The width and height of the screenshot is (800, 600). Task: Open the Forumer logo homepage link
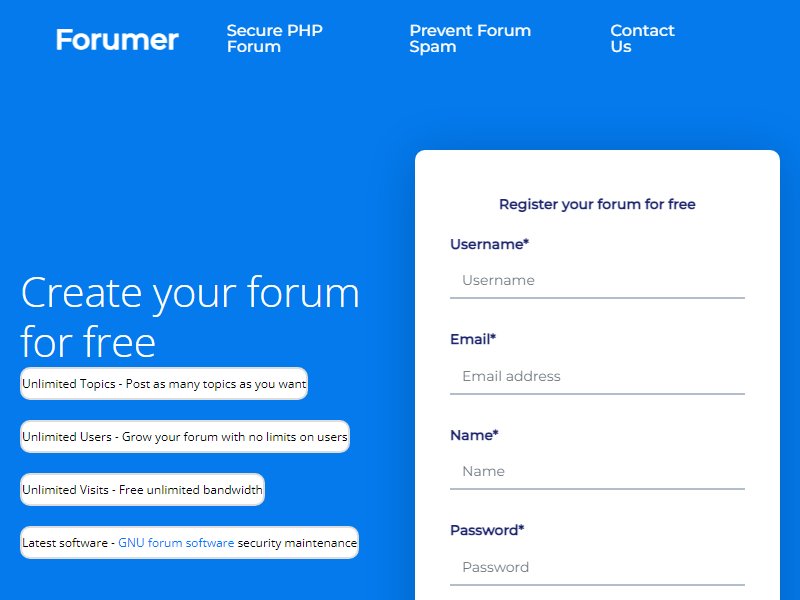click(x=117, y=39)
